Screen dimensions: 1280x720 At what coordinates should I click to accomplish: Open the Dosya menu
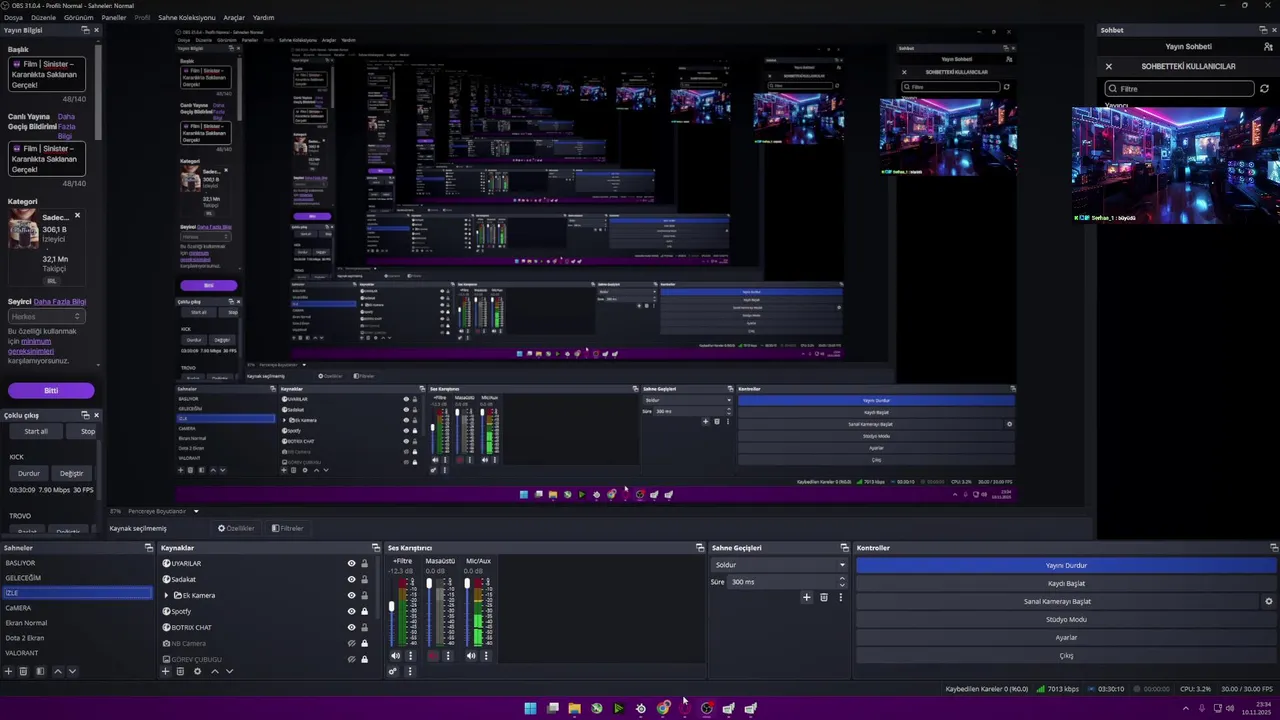pos(13,17)
